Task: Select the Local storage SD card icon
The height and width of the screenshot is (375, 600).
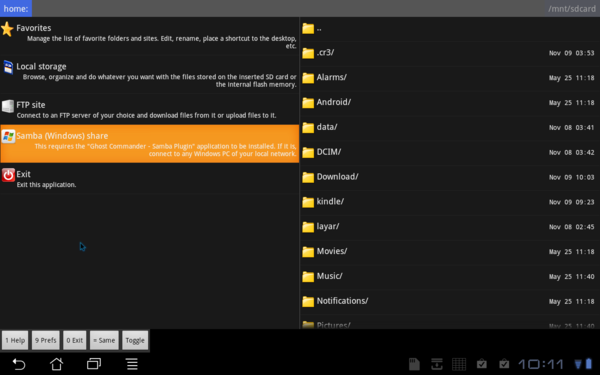Action: (8, 67)
